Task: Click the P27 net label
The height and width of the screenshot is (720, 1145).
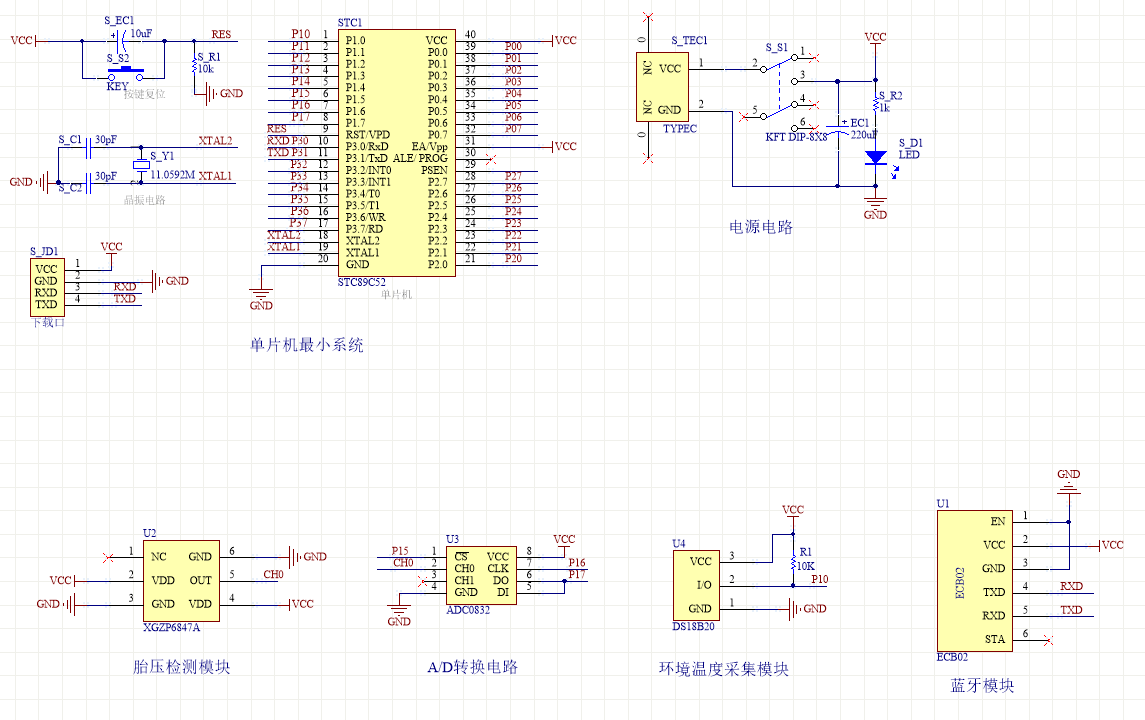Action: tap(513, 176)
